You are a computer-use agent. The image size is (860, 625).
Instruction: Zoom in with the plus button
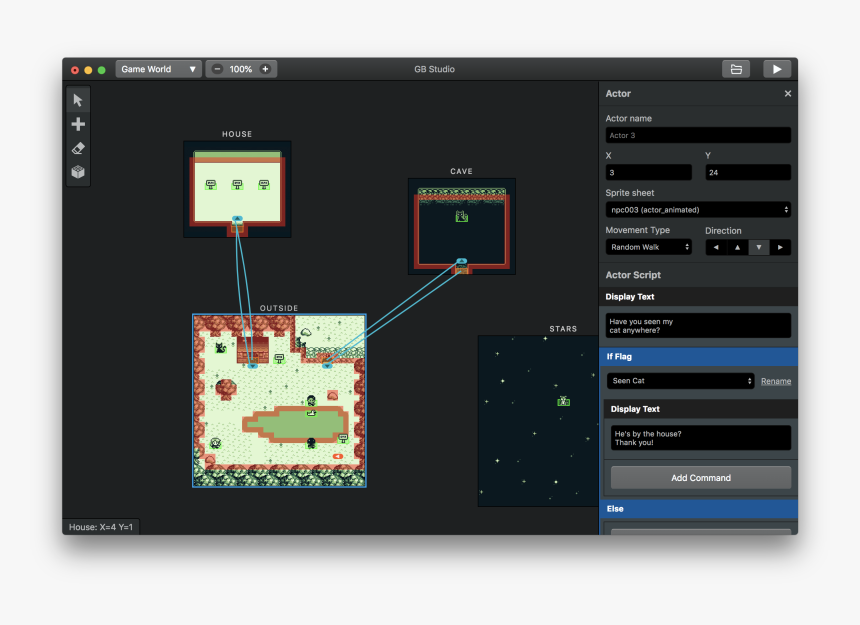tap(265, 69)
